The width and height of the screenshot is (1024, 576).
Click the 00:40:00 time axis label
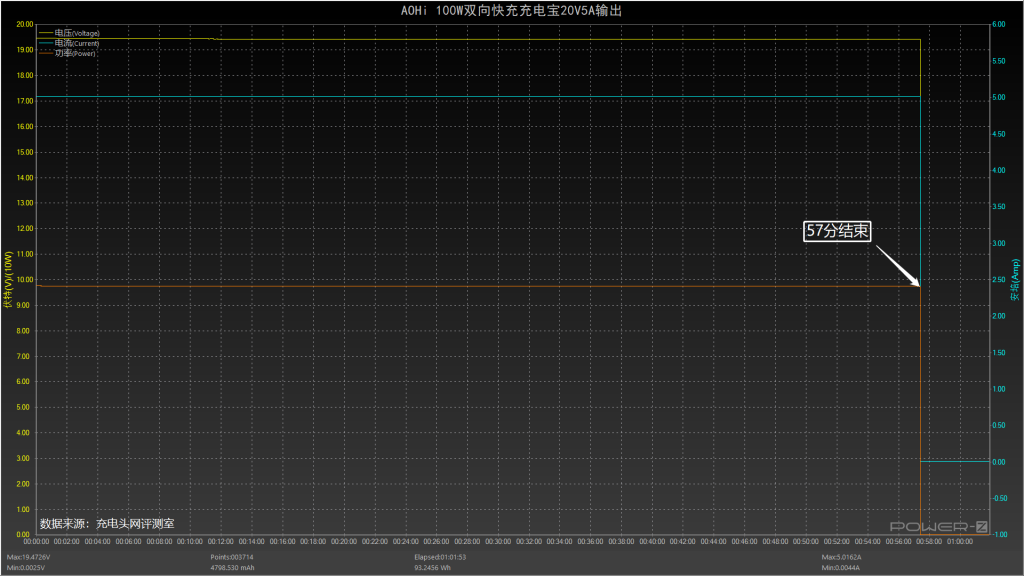pos(652,541)
